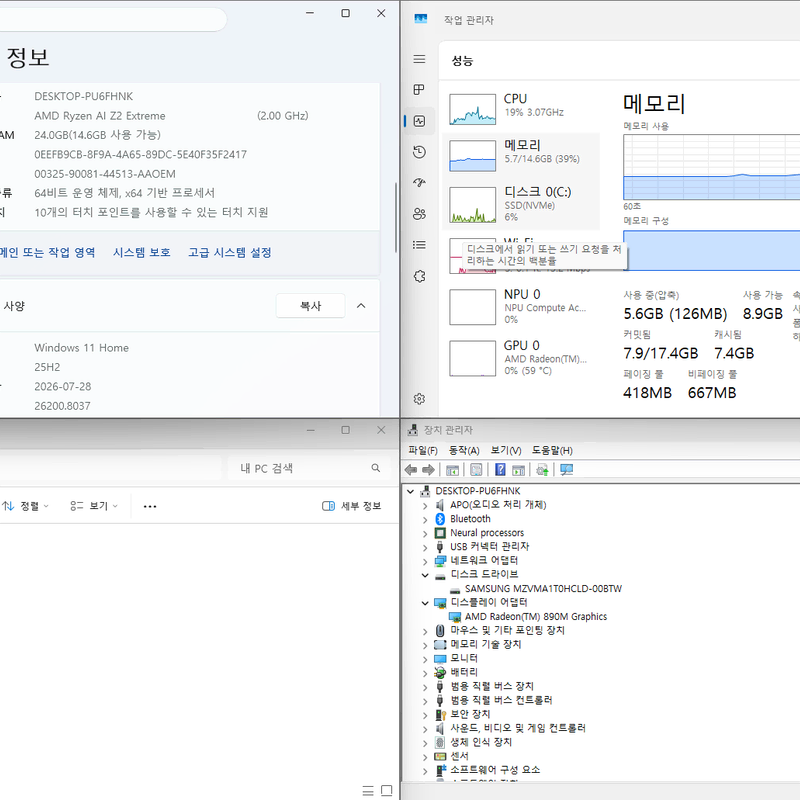Screen dimensions: 800x800
Task: Select 보안 장치 tree row
Action: (470, 714)
